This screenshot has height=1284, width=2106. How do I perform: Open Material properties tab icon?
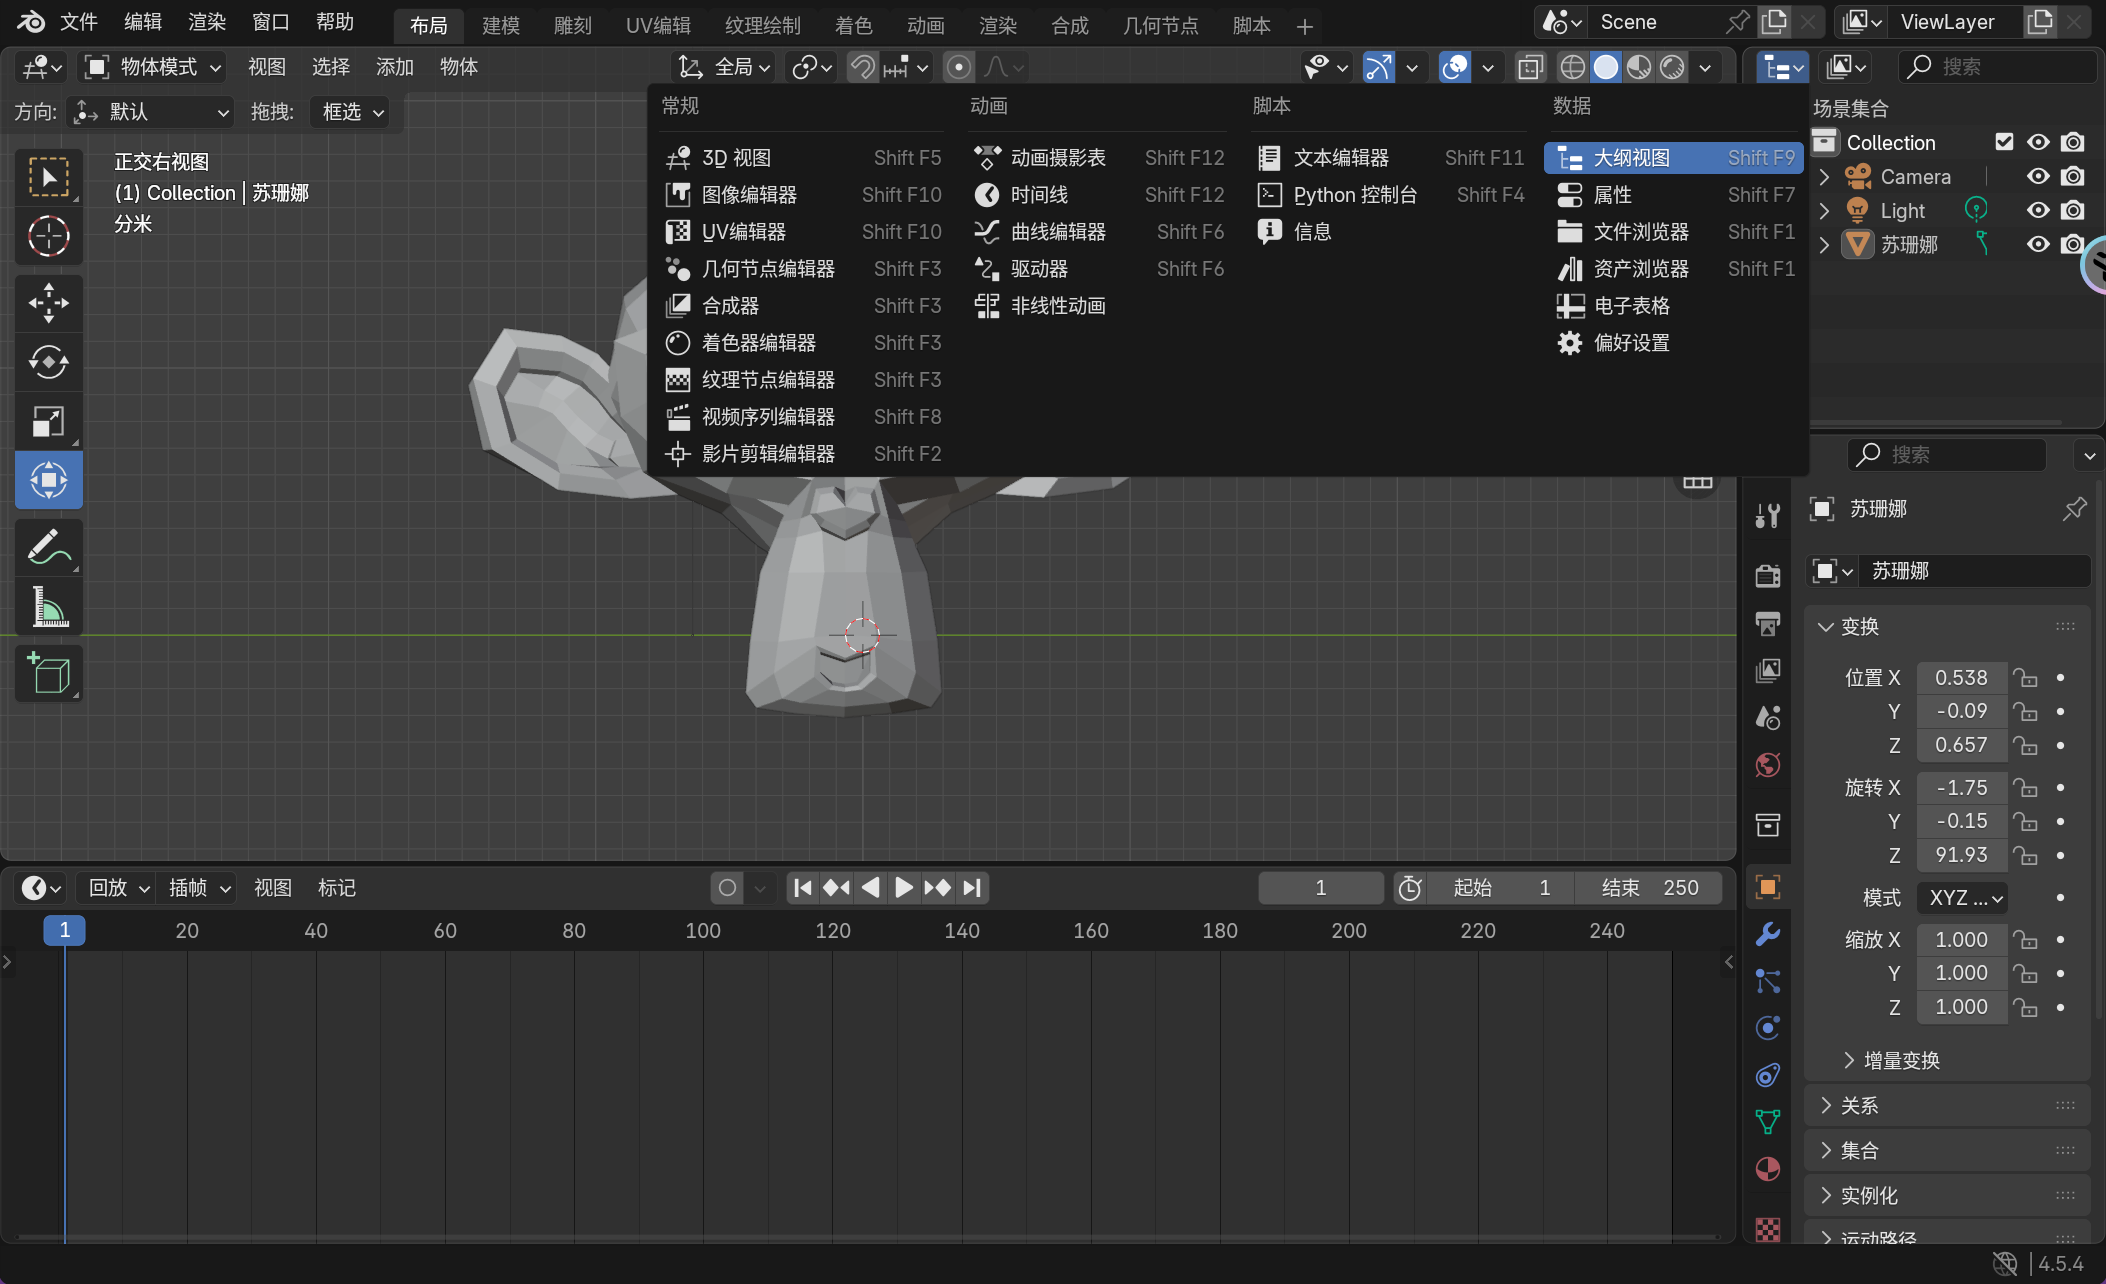tap(1767, 1169)
